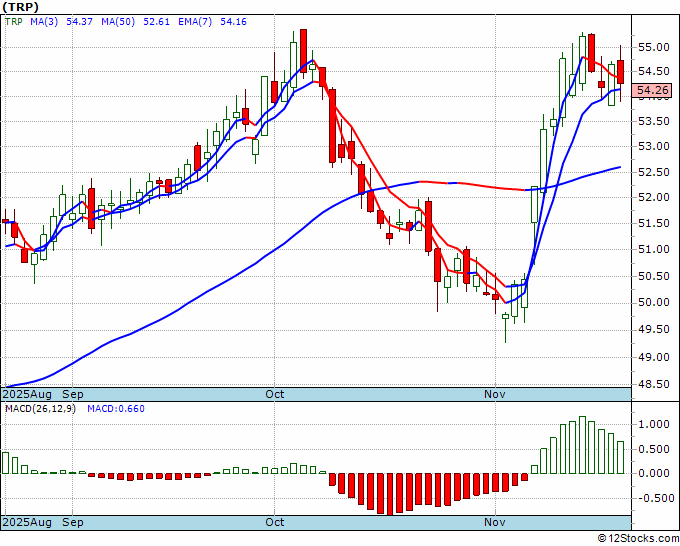Image resolution: width=680 pixels, height=546 pixels.
Task: Click the 48.50 price axis label
Action: click(654, 384)
